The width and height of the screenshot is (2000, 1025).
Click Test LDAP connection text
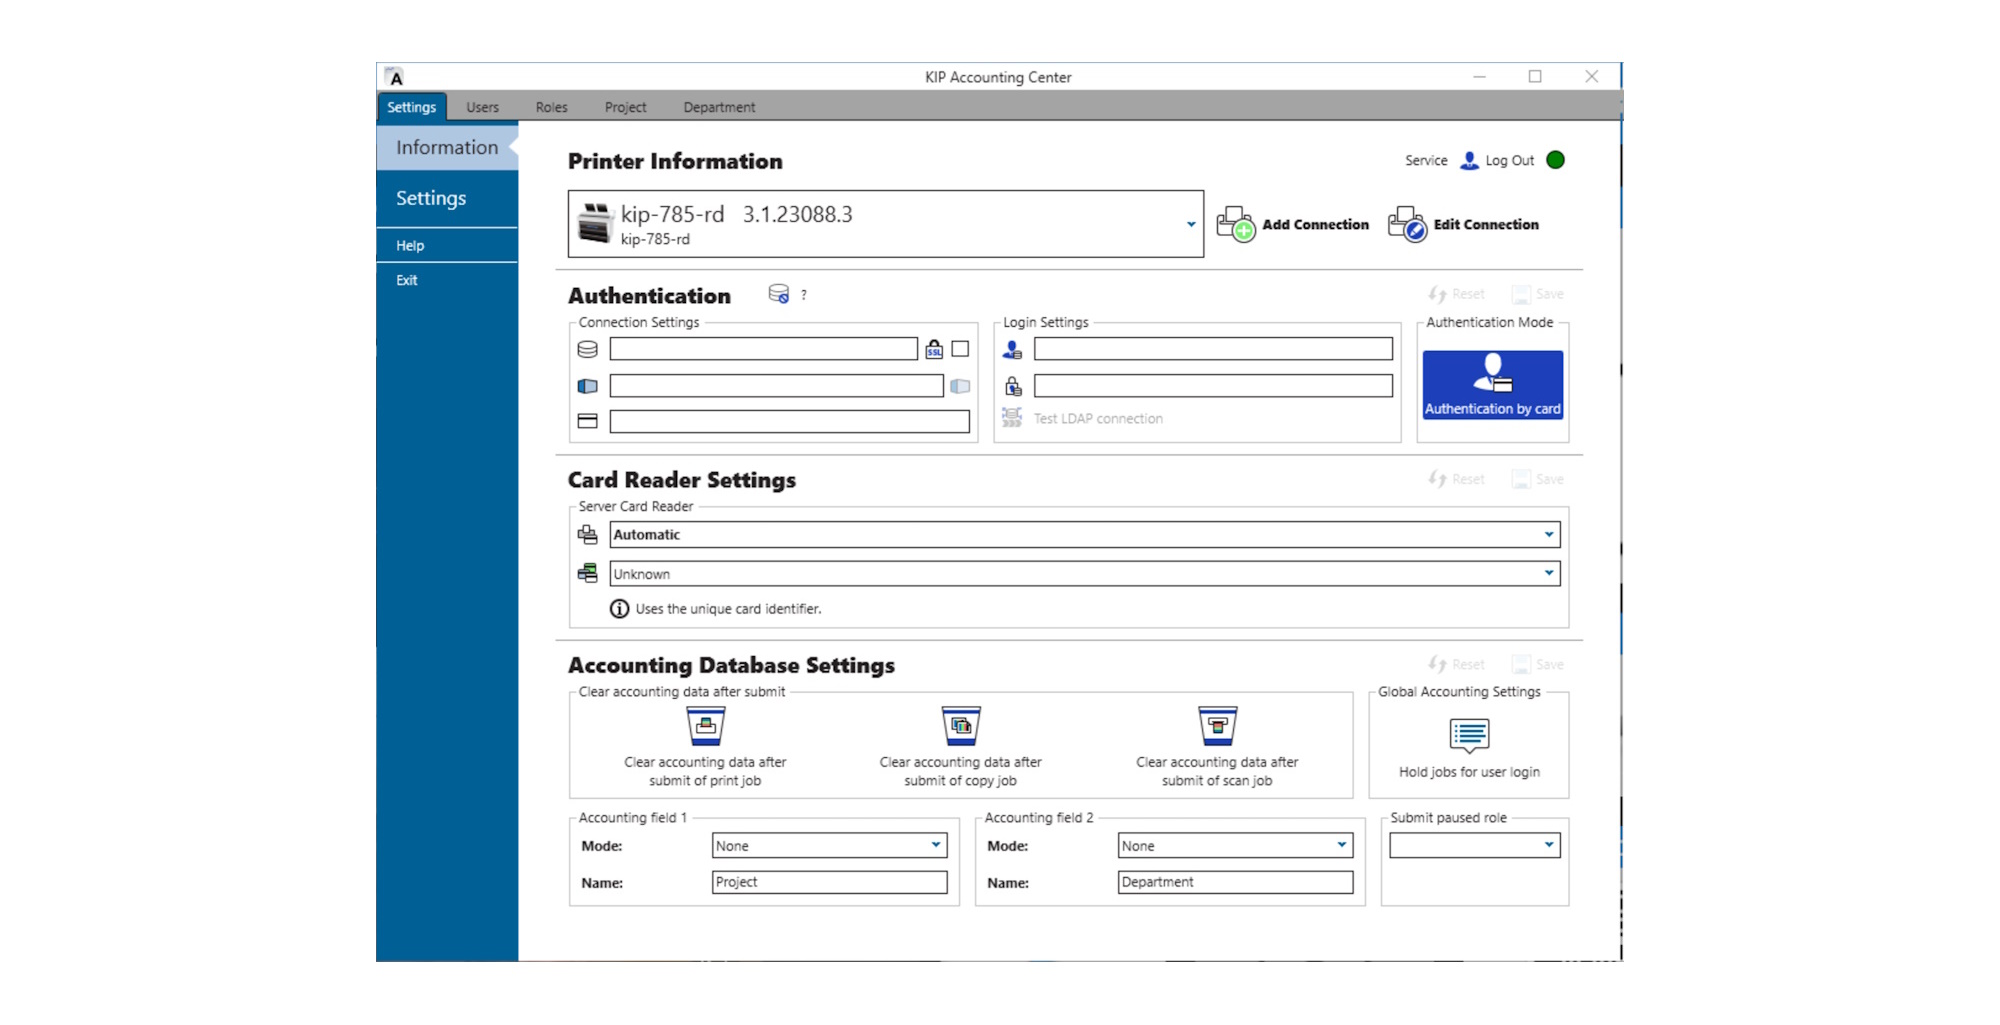[1098, 419]
